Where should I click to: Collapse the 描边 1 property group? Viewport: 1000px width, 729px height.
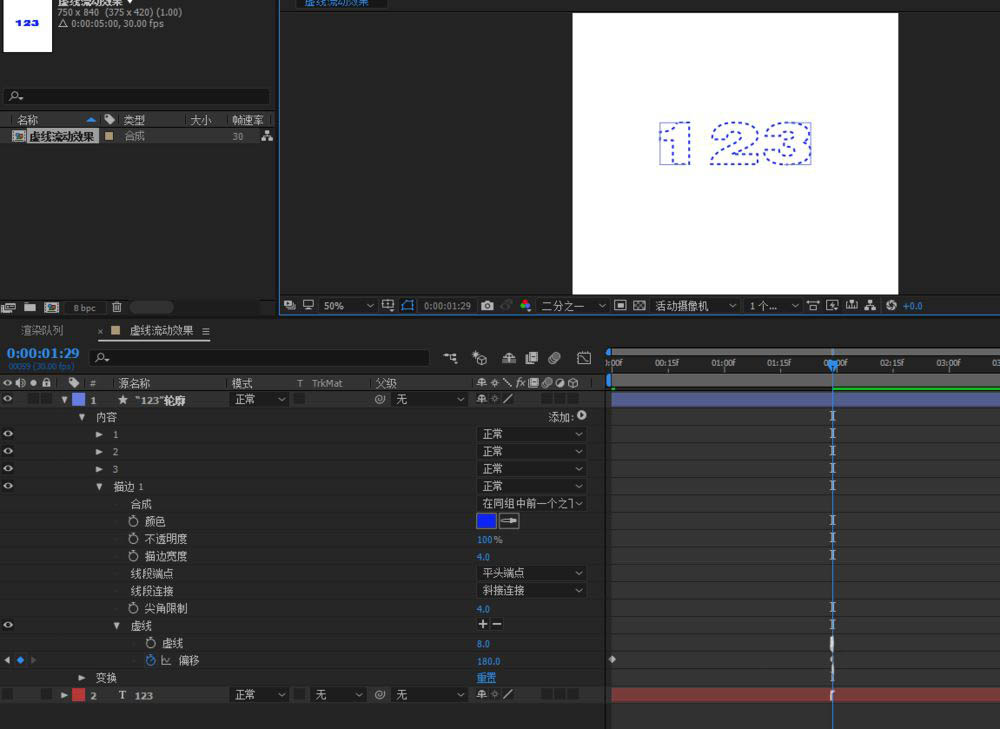pos(99,486)
